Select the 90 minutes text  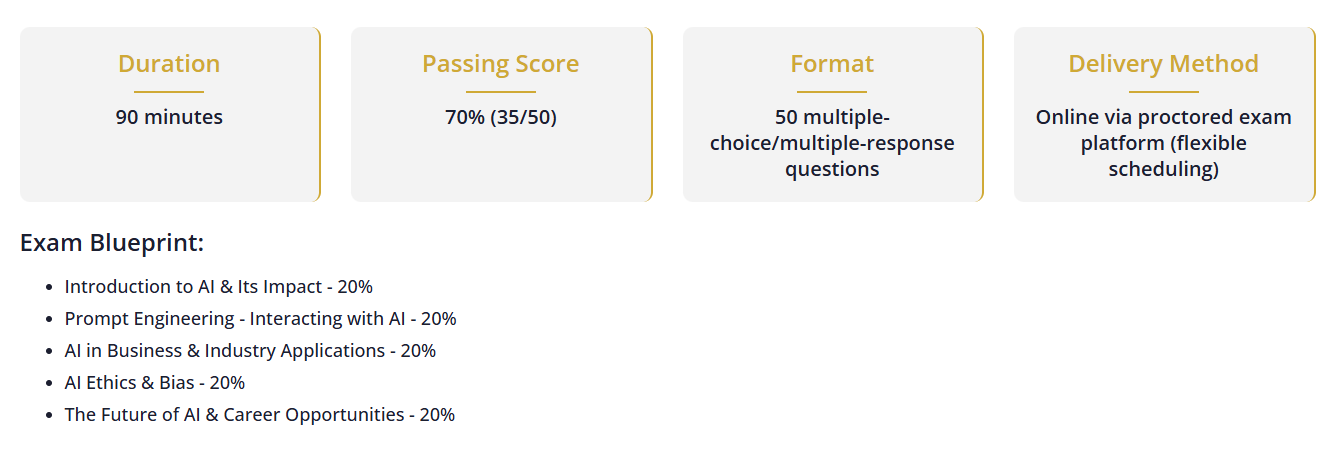pos(169,117)
